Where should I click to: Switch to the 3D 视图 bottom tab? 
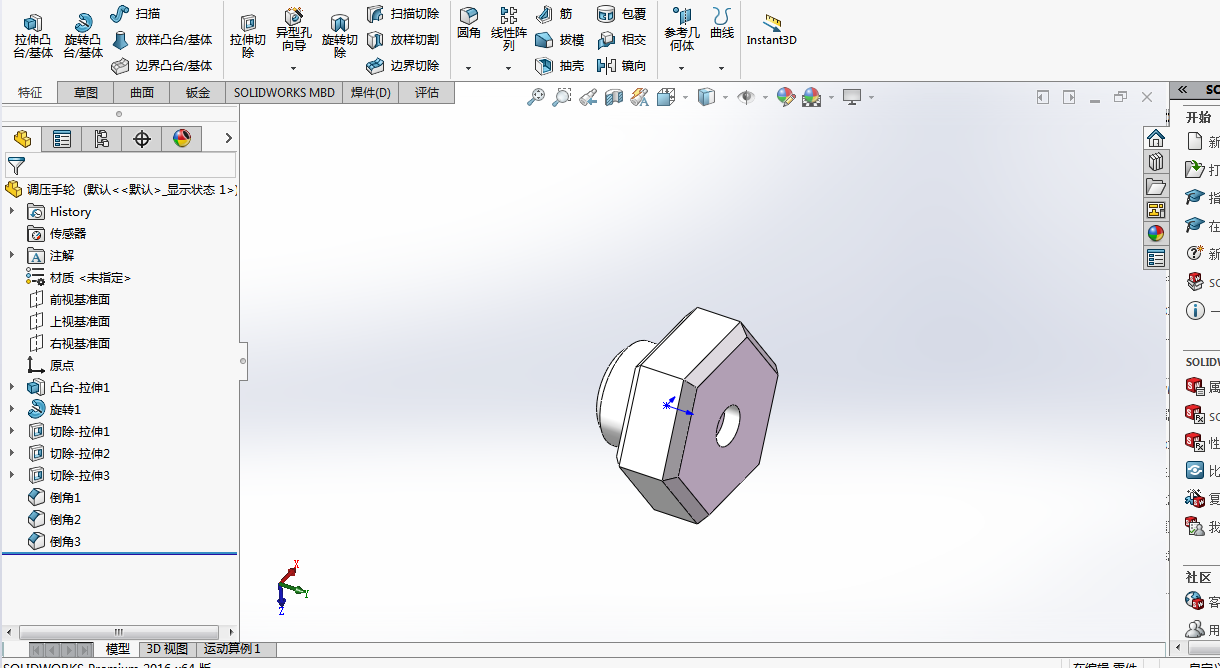pos(166,649)
